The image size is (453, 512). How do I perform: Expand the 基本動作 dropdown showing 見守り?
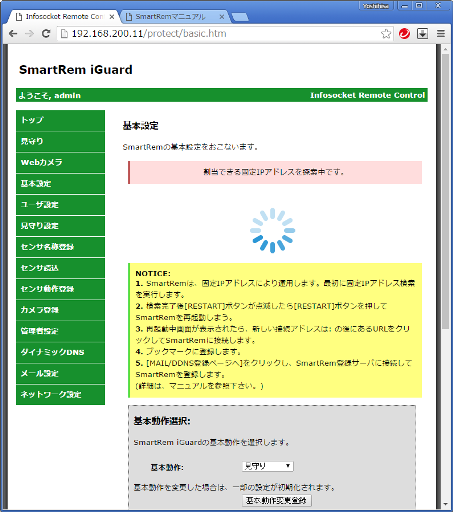[268, 466]
